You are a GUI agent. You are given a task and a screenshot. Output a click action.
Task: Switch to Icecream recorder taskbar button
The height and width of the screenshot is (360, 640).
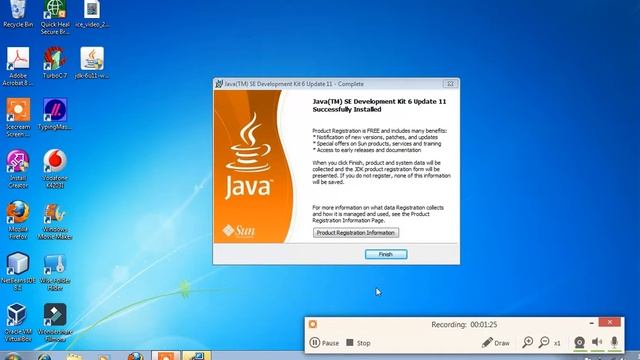point(166,356)
